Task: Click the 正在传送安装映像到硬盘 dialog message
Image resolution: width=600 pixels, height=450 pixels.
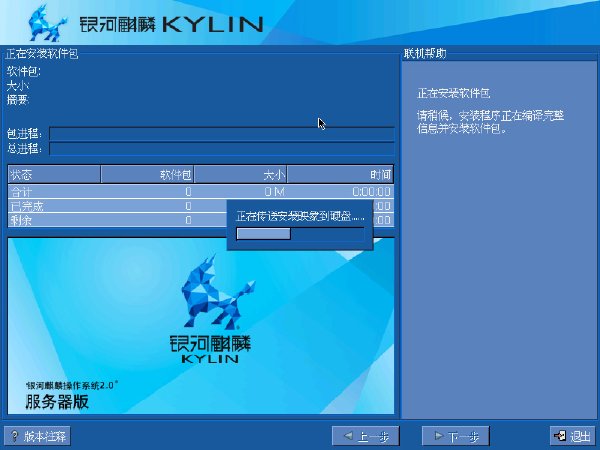Action: 300,216
